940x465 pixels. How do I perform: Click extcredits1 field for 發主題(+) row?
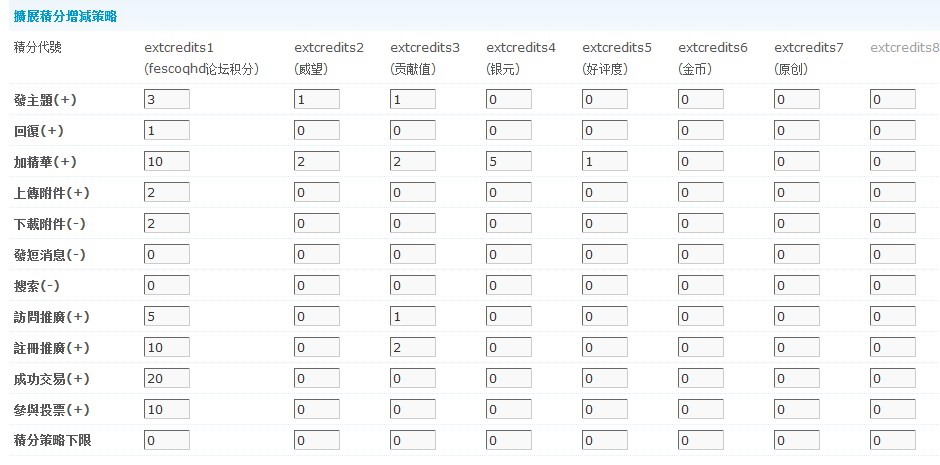pyautogui.click(x=167, y=99)
